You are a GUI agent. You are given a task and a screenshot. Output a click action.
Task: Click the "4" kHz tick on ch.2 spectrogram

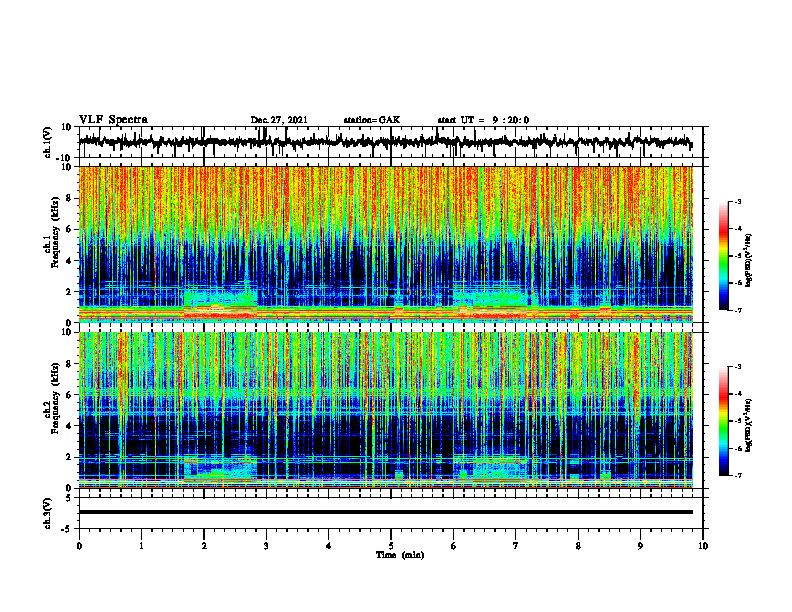tap(69, 427)
